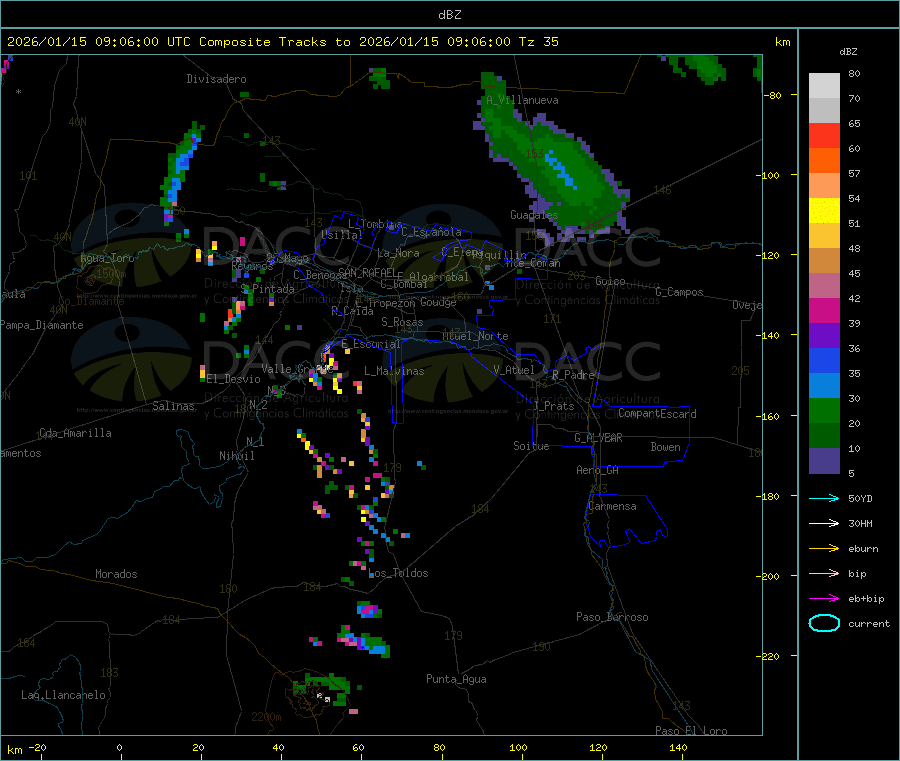The image size is (900, 761).
Task: Click the SAN_RAFAEL city label
Action: [x=367, y=272]
